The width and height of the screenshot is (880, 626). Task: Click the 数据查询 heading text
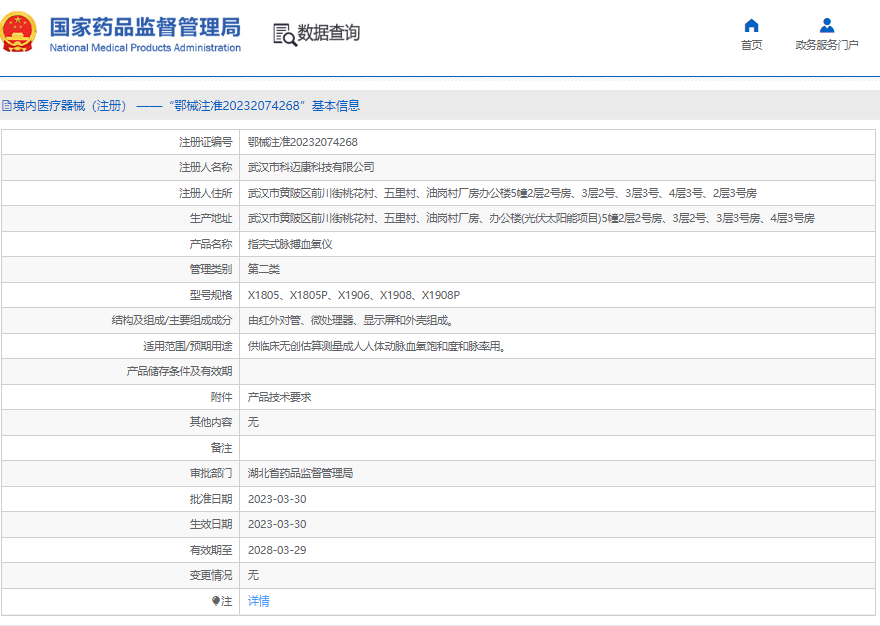pos(329,33)
